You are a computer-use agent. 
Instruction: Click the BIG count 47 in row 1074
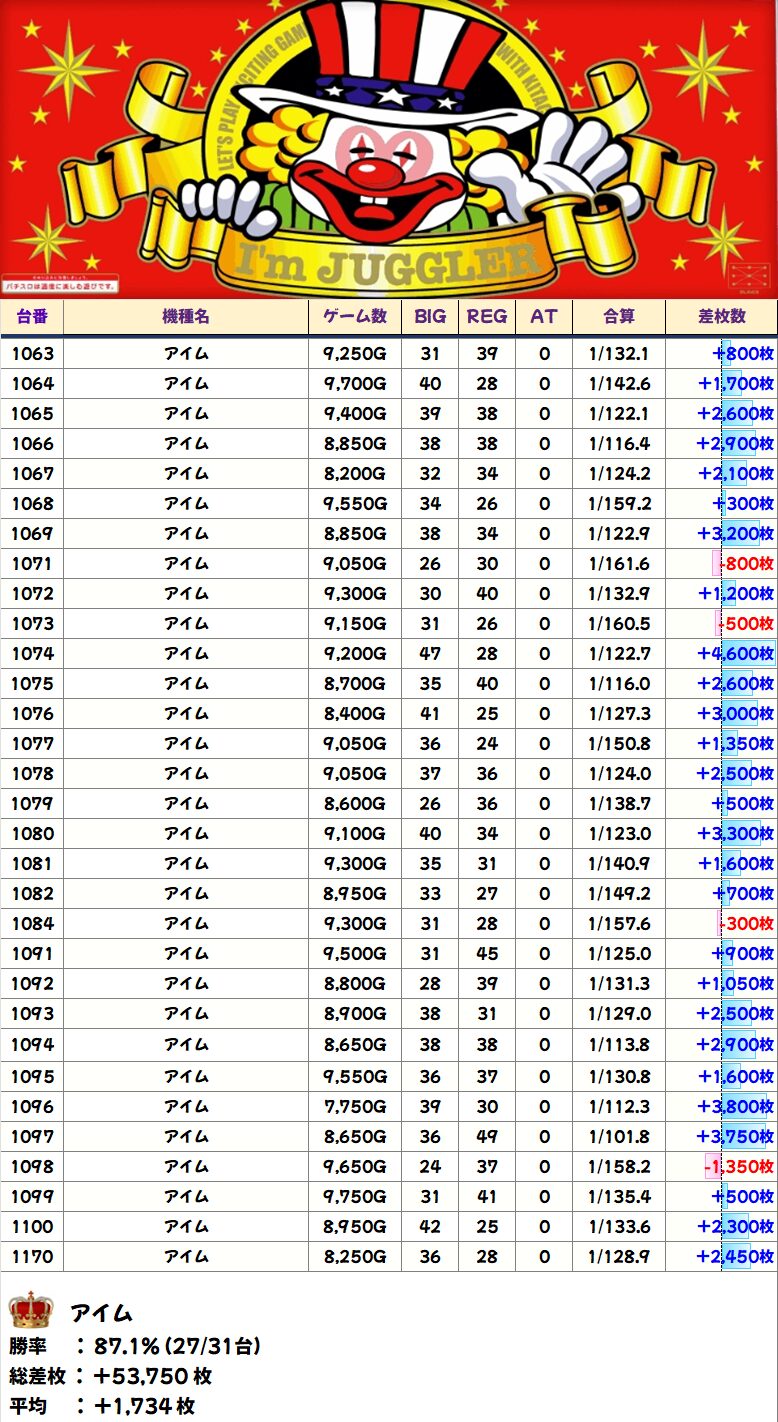coord(430,653)
